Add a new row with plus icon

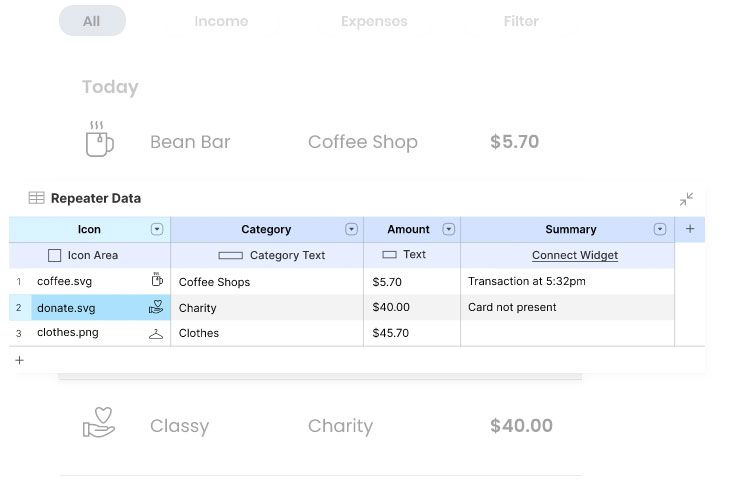19,360
